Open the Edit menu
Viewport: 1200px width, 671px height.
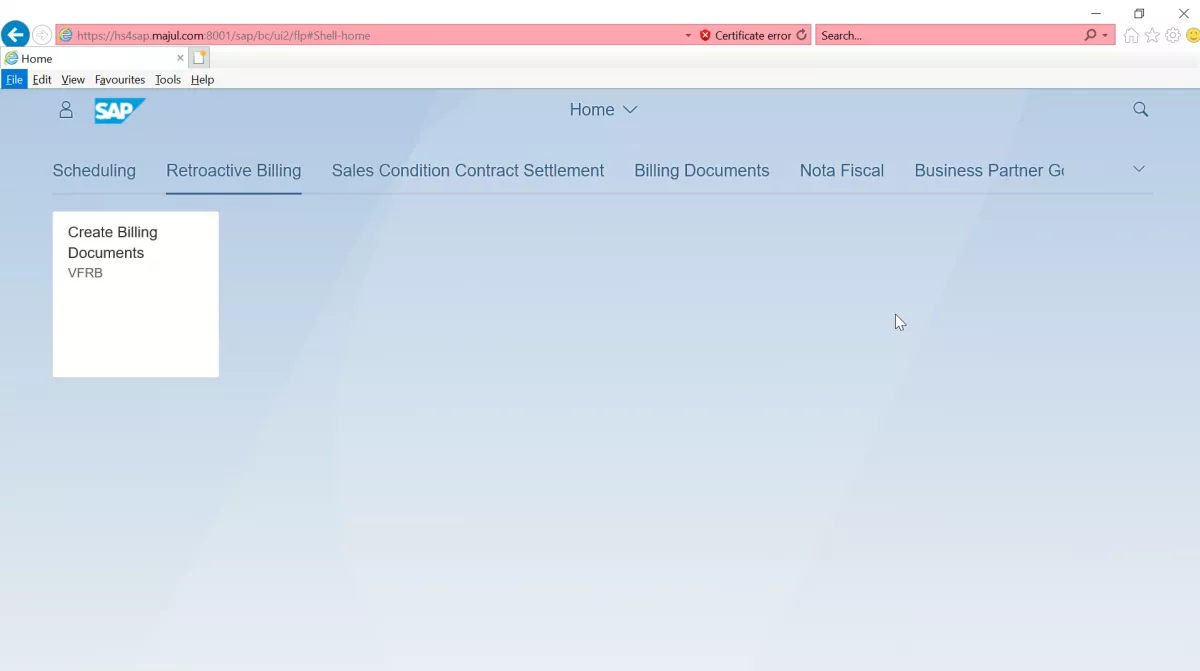[x=42, y=80]
